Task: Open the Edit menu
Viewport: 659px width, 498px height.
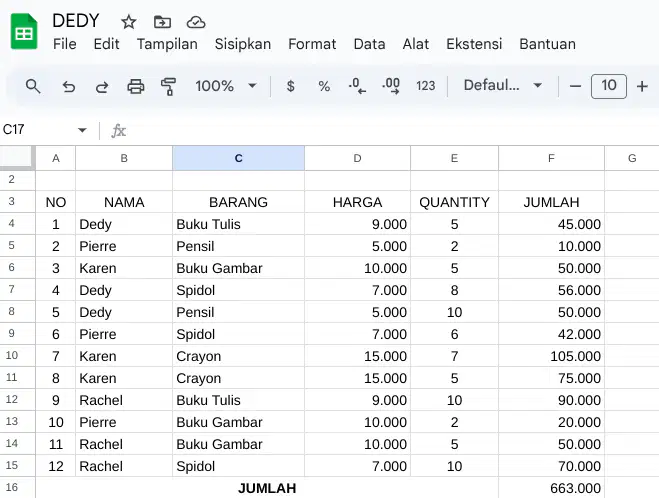Action: pos(106,44)
